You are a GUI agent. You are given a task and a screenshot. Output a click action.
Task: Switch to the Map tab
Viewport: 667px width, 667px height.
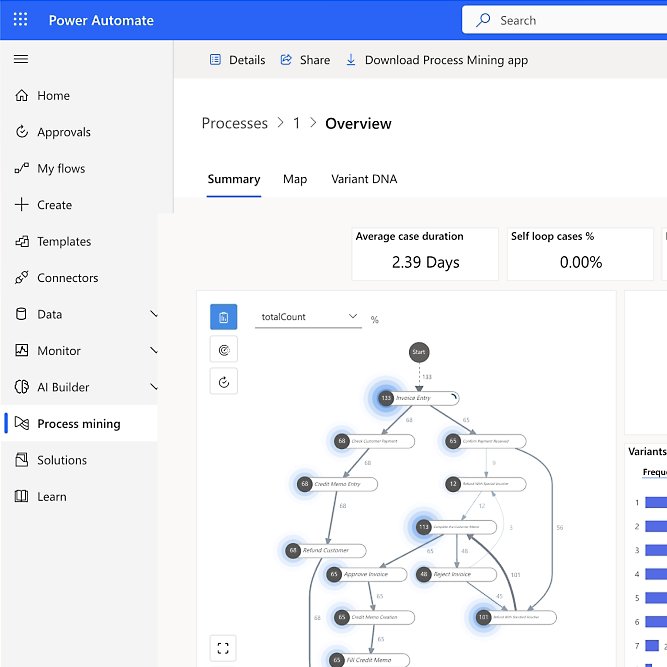point(295,179)
